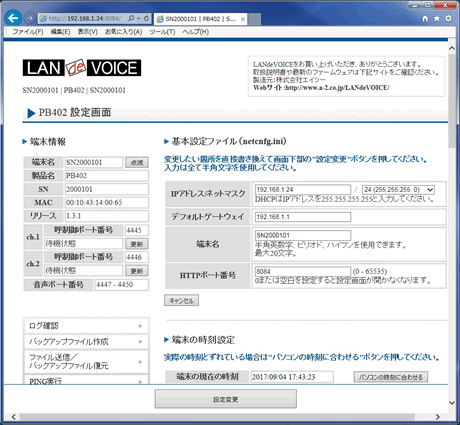Click the audio port field 4447 - 4450
This screenshot has height=425, width=460.
[x=122, y=285]
